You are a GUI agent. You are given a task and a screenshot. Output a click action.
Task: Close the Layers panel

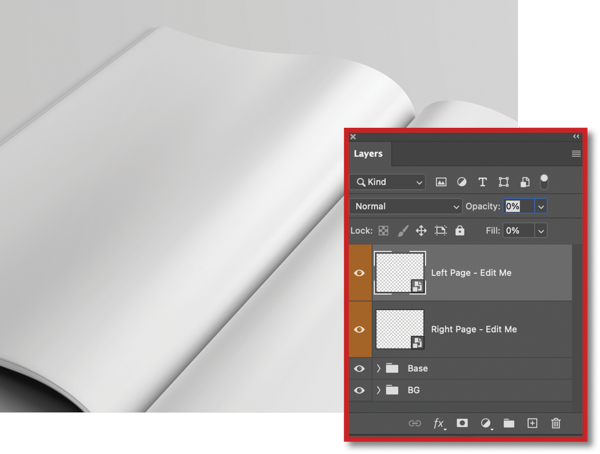[x=353, y=137]
